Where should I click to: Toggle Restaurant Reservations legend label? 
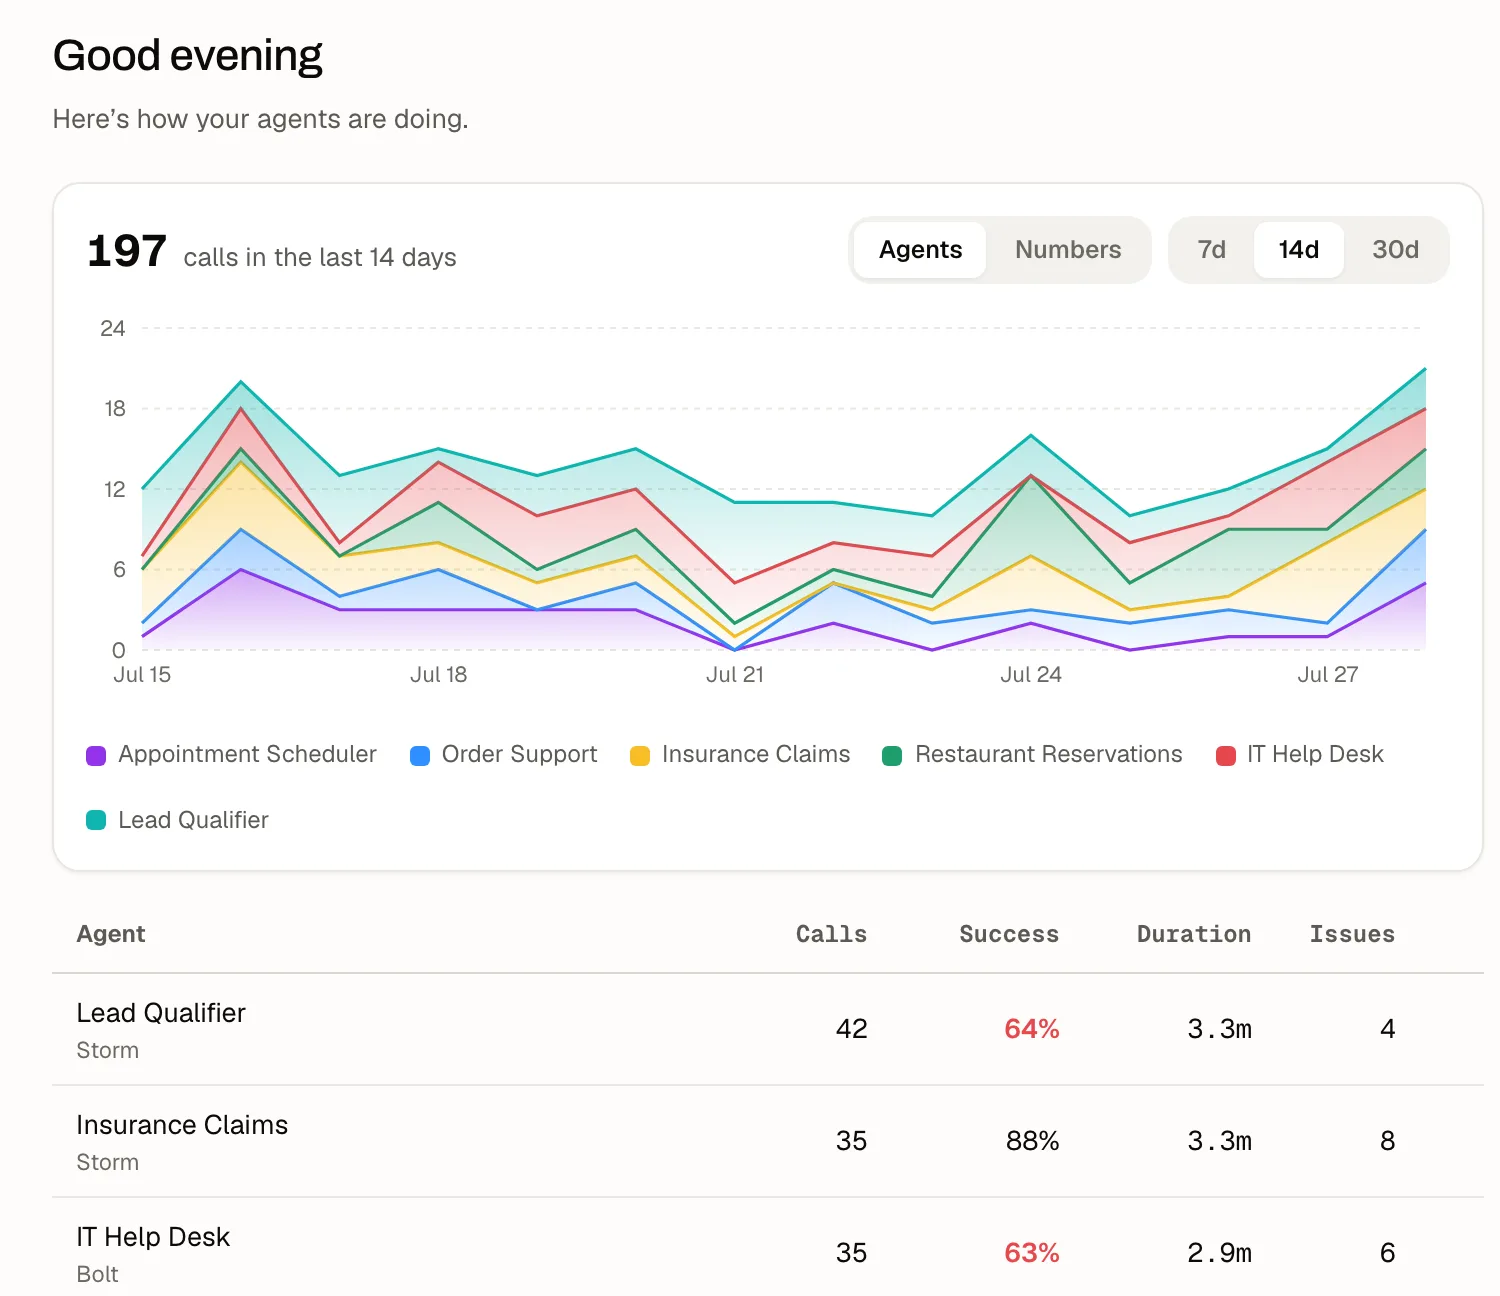point(1048,754)
